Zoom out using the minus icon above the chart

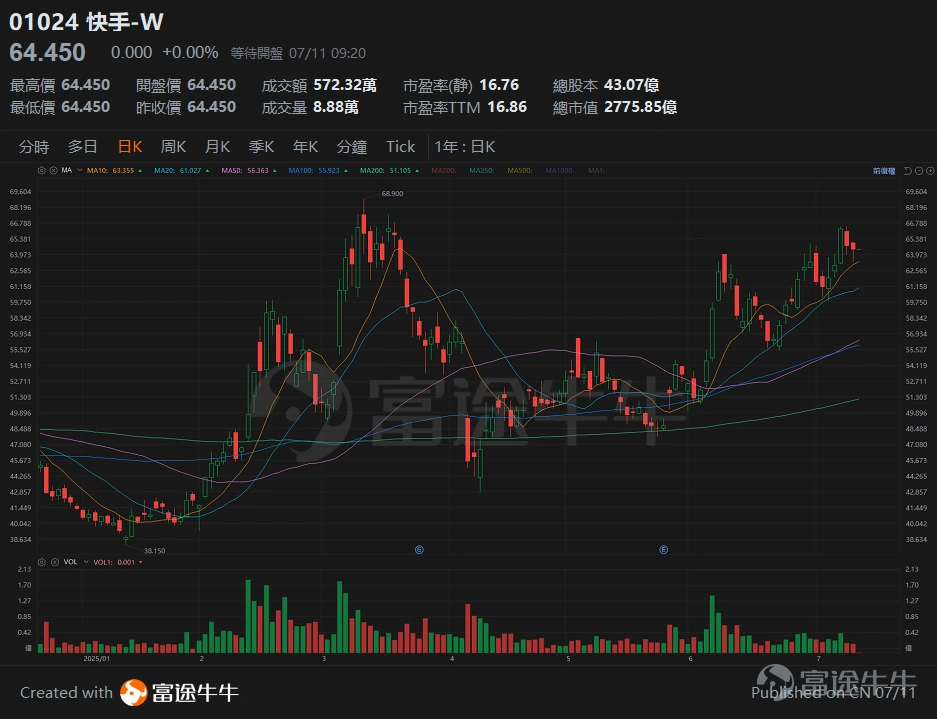coord(919,171)
